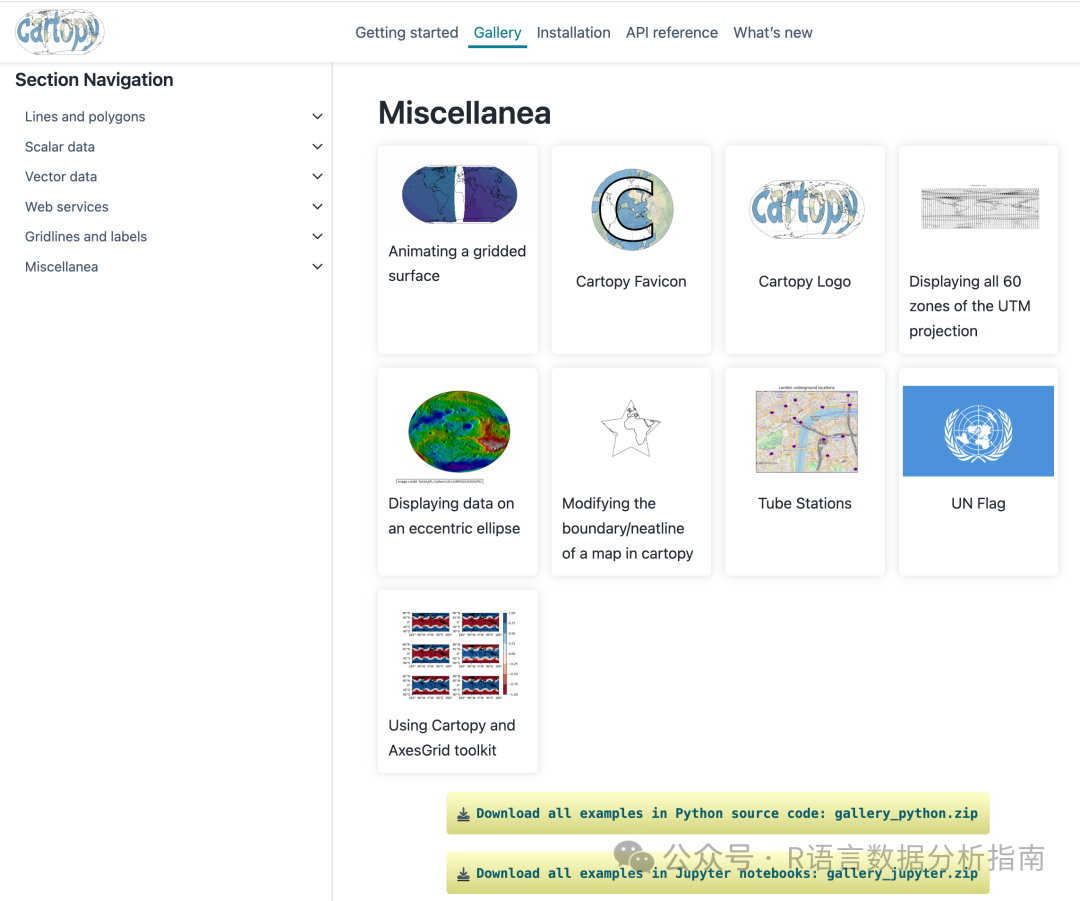Image resolution: width=1080 pixels, height=901 pixels.
Task: Open Vector data sidebar link
Action: [61, 176]
